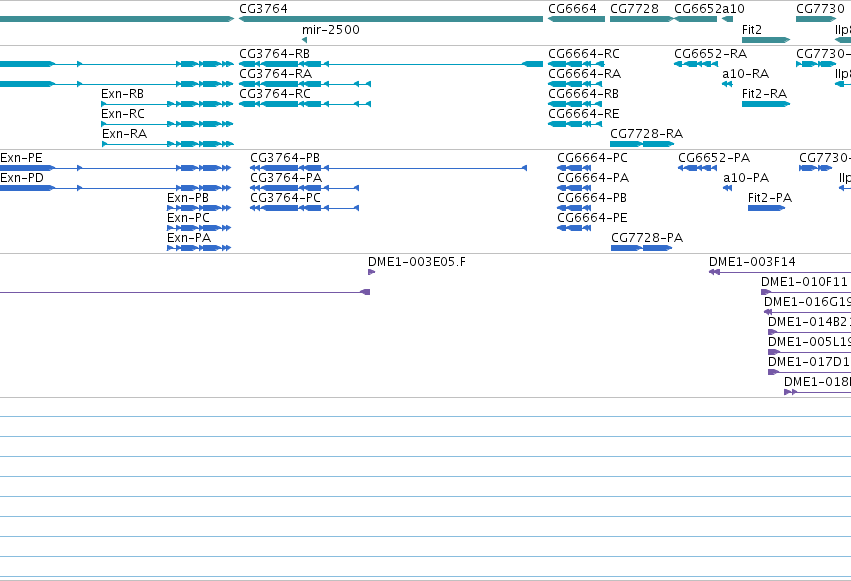Select transcript CG3764-RC

click(x=304, y=104)
